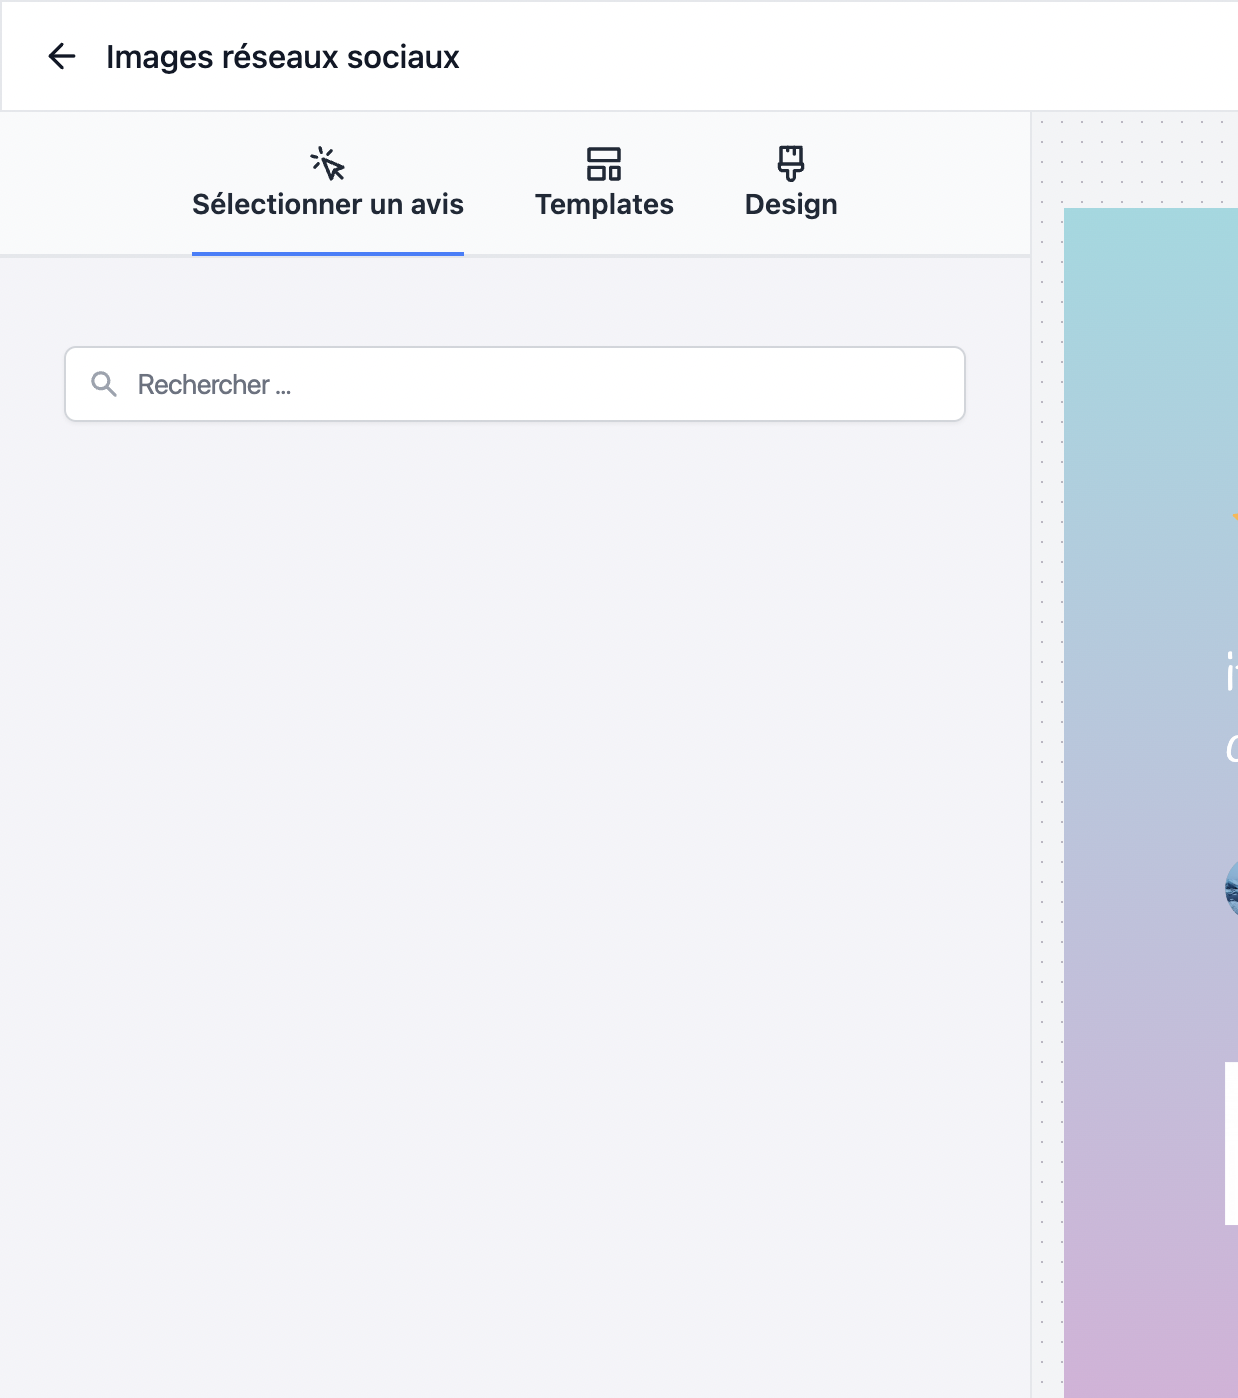
Task: Click the Images réseaux sociaux title
Action: click(x=283, y=57)
